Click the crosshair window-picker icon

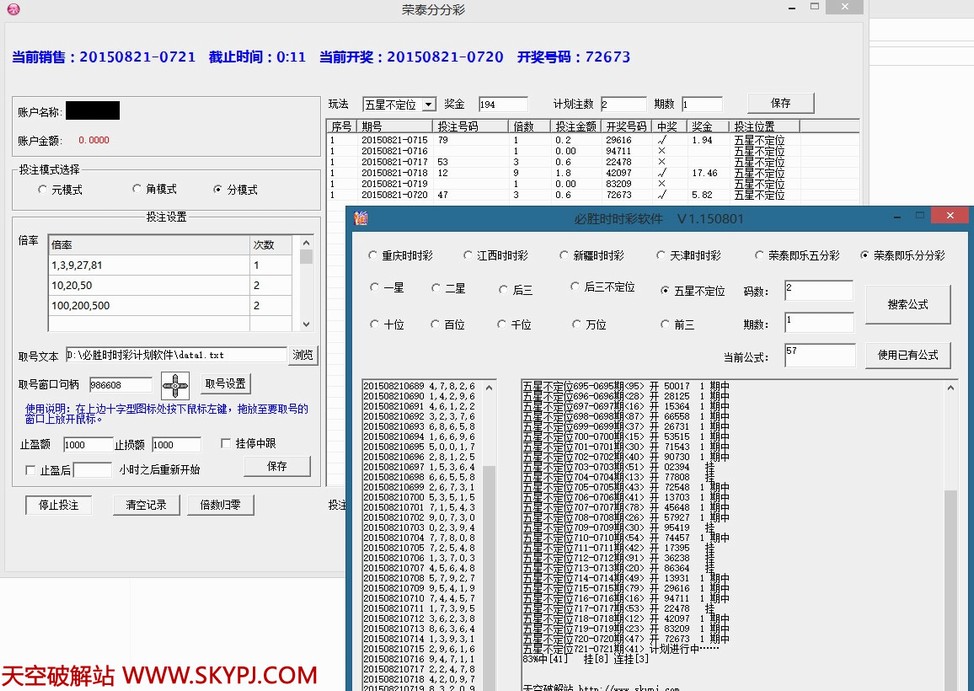pos(176,384)
